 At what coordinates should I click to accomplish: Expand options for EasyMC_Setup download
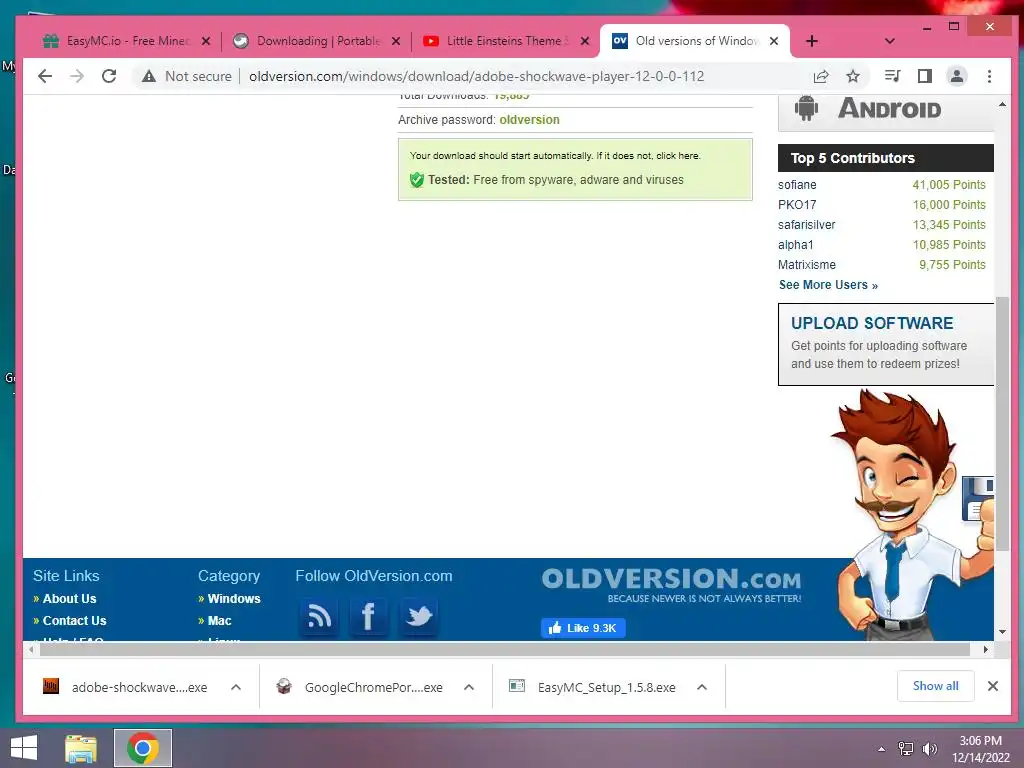702,687
